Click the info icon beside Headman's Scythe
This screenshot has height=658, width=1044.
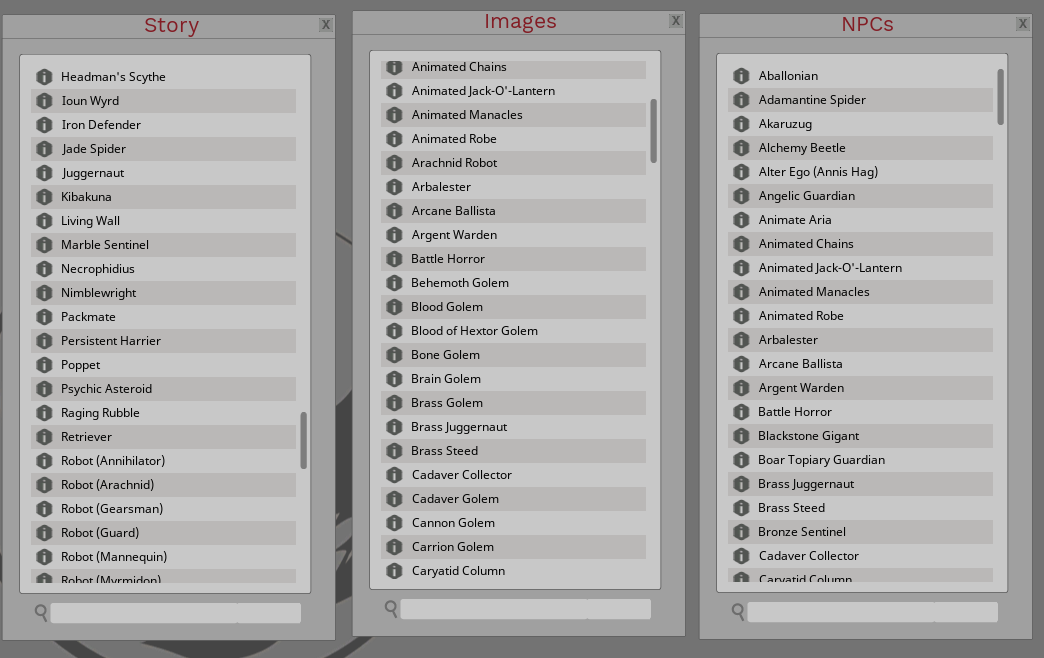coord(45,76)
